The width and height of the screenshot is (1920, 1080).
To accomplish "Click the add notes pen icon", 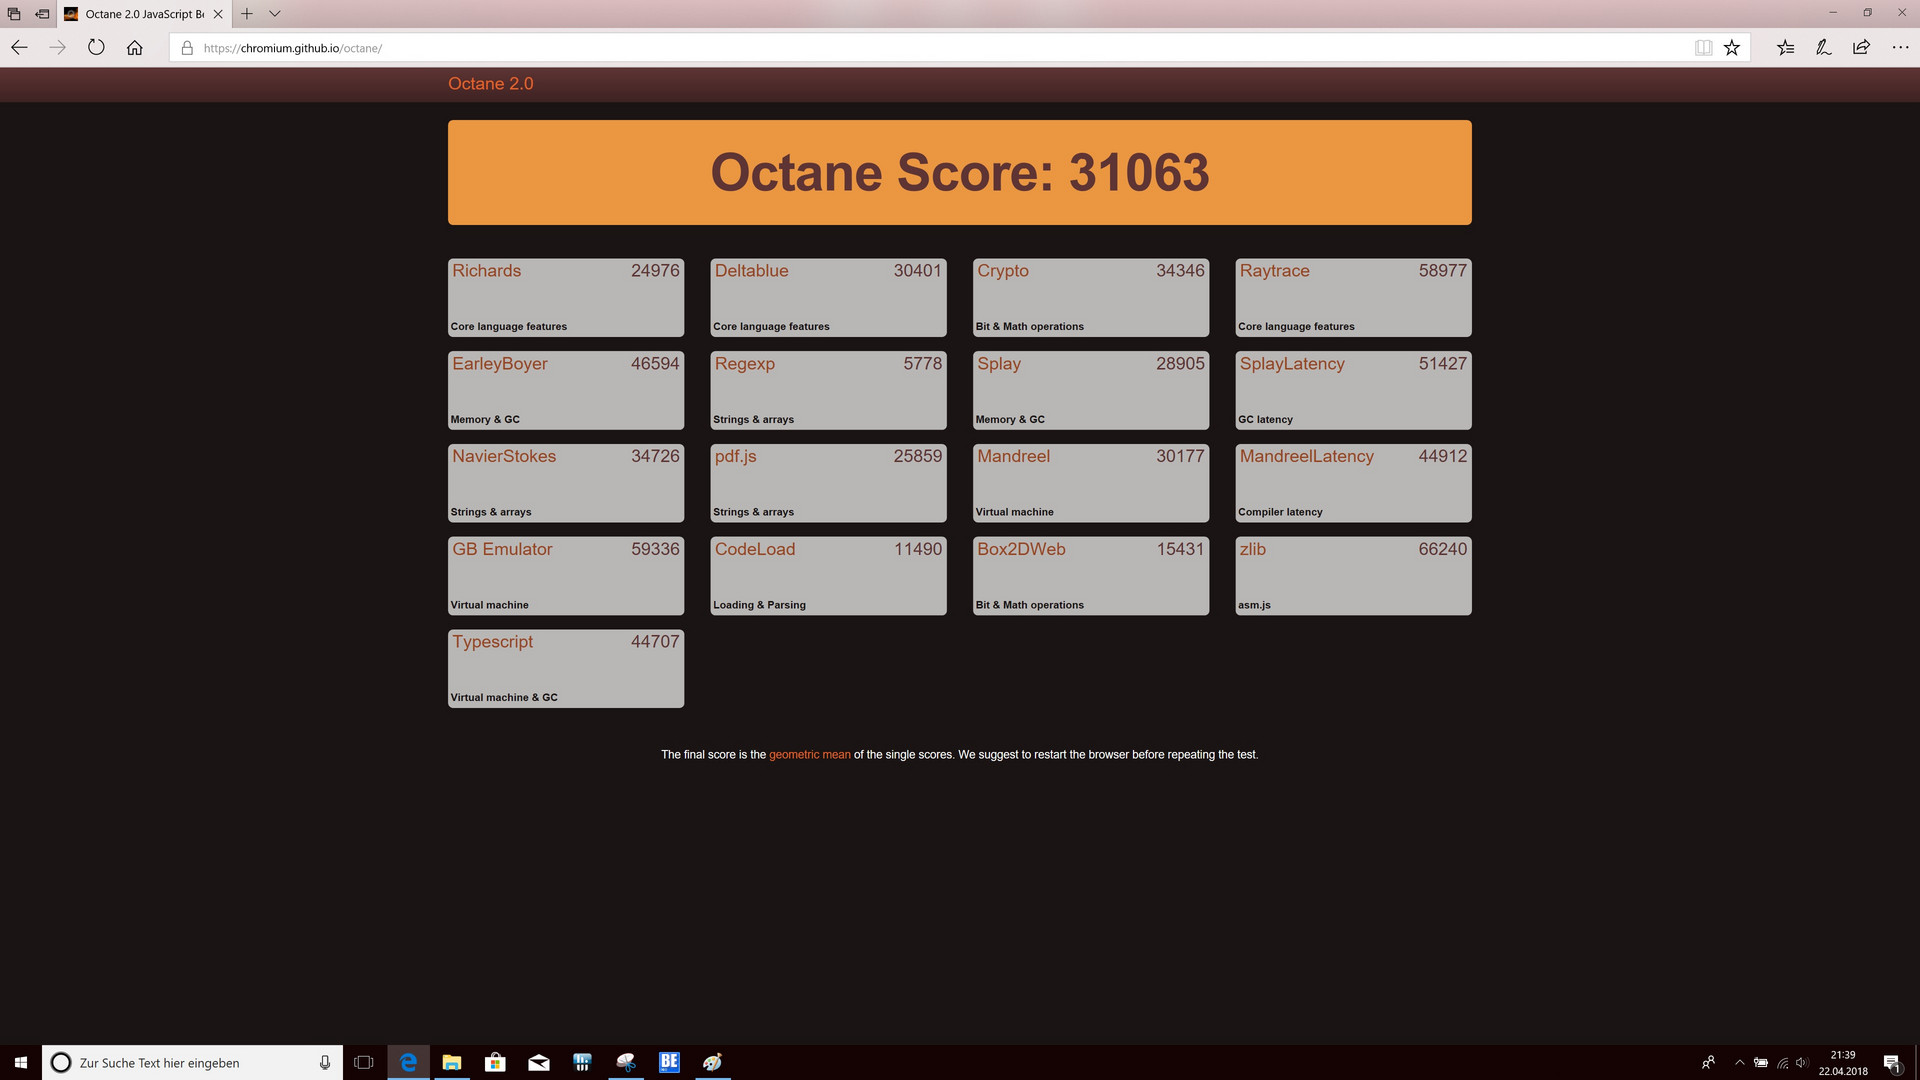I will point(1823,47).
